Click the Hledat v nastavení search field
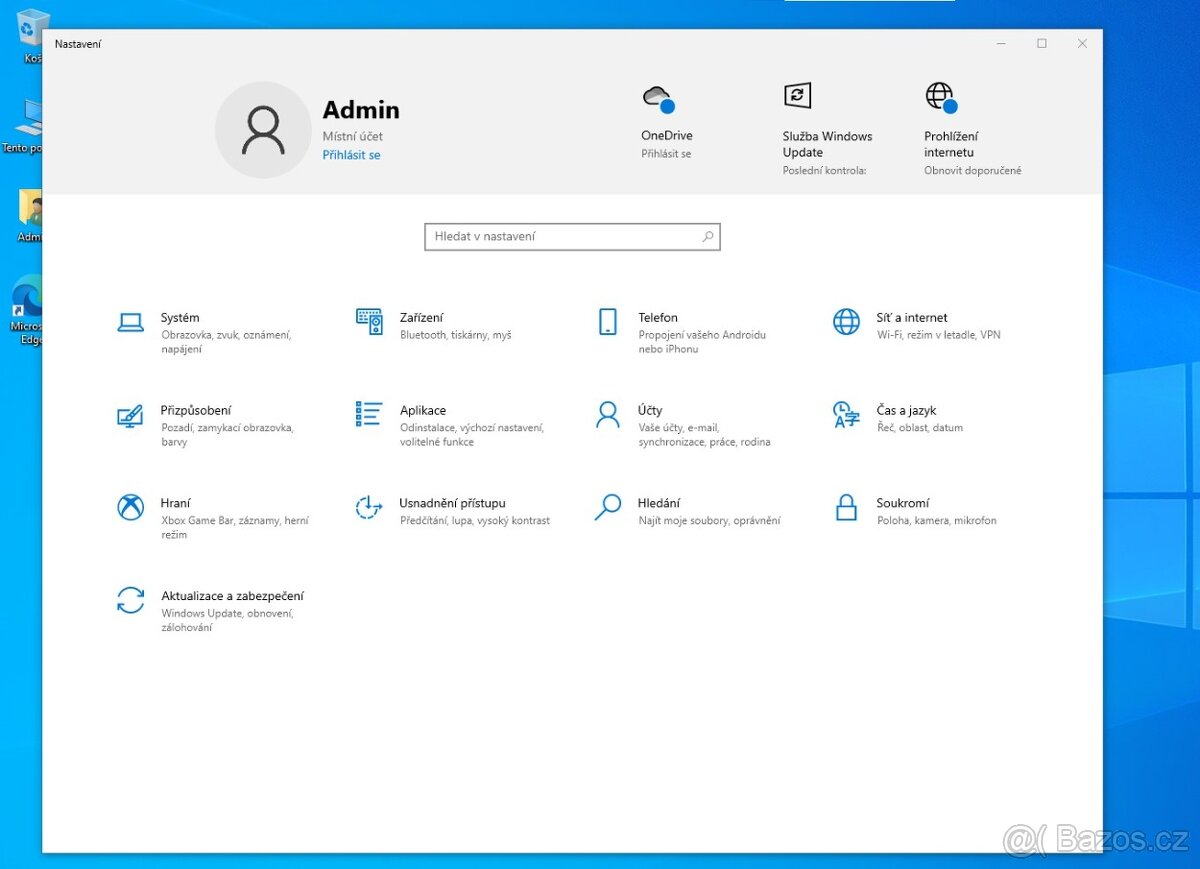 pos(565,237)
